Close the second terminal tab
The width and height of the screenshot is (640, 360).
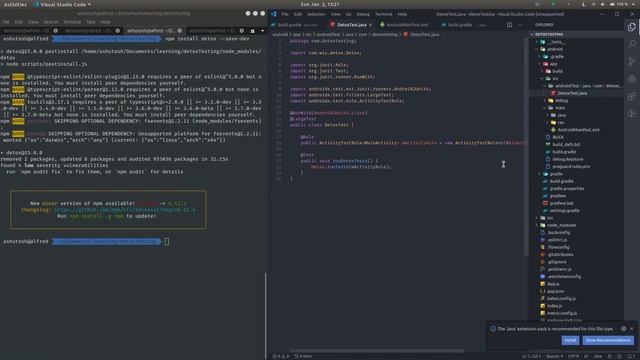(118, 31)
